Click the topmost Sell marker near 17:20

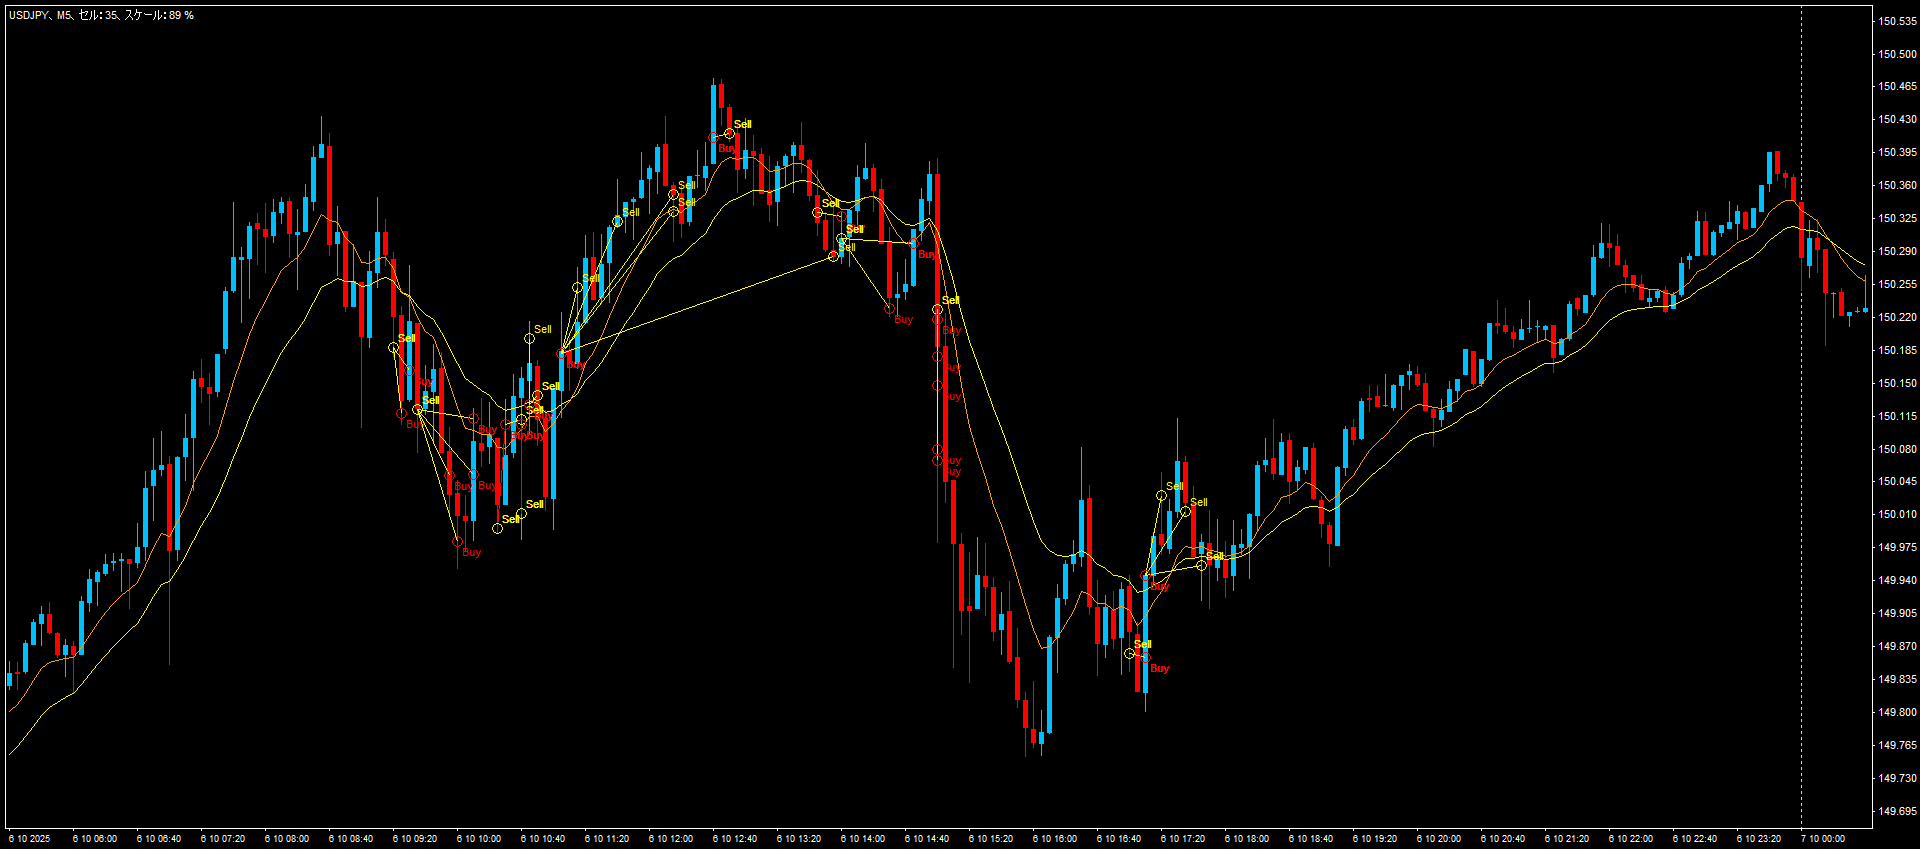click(x=1174, y=487)
